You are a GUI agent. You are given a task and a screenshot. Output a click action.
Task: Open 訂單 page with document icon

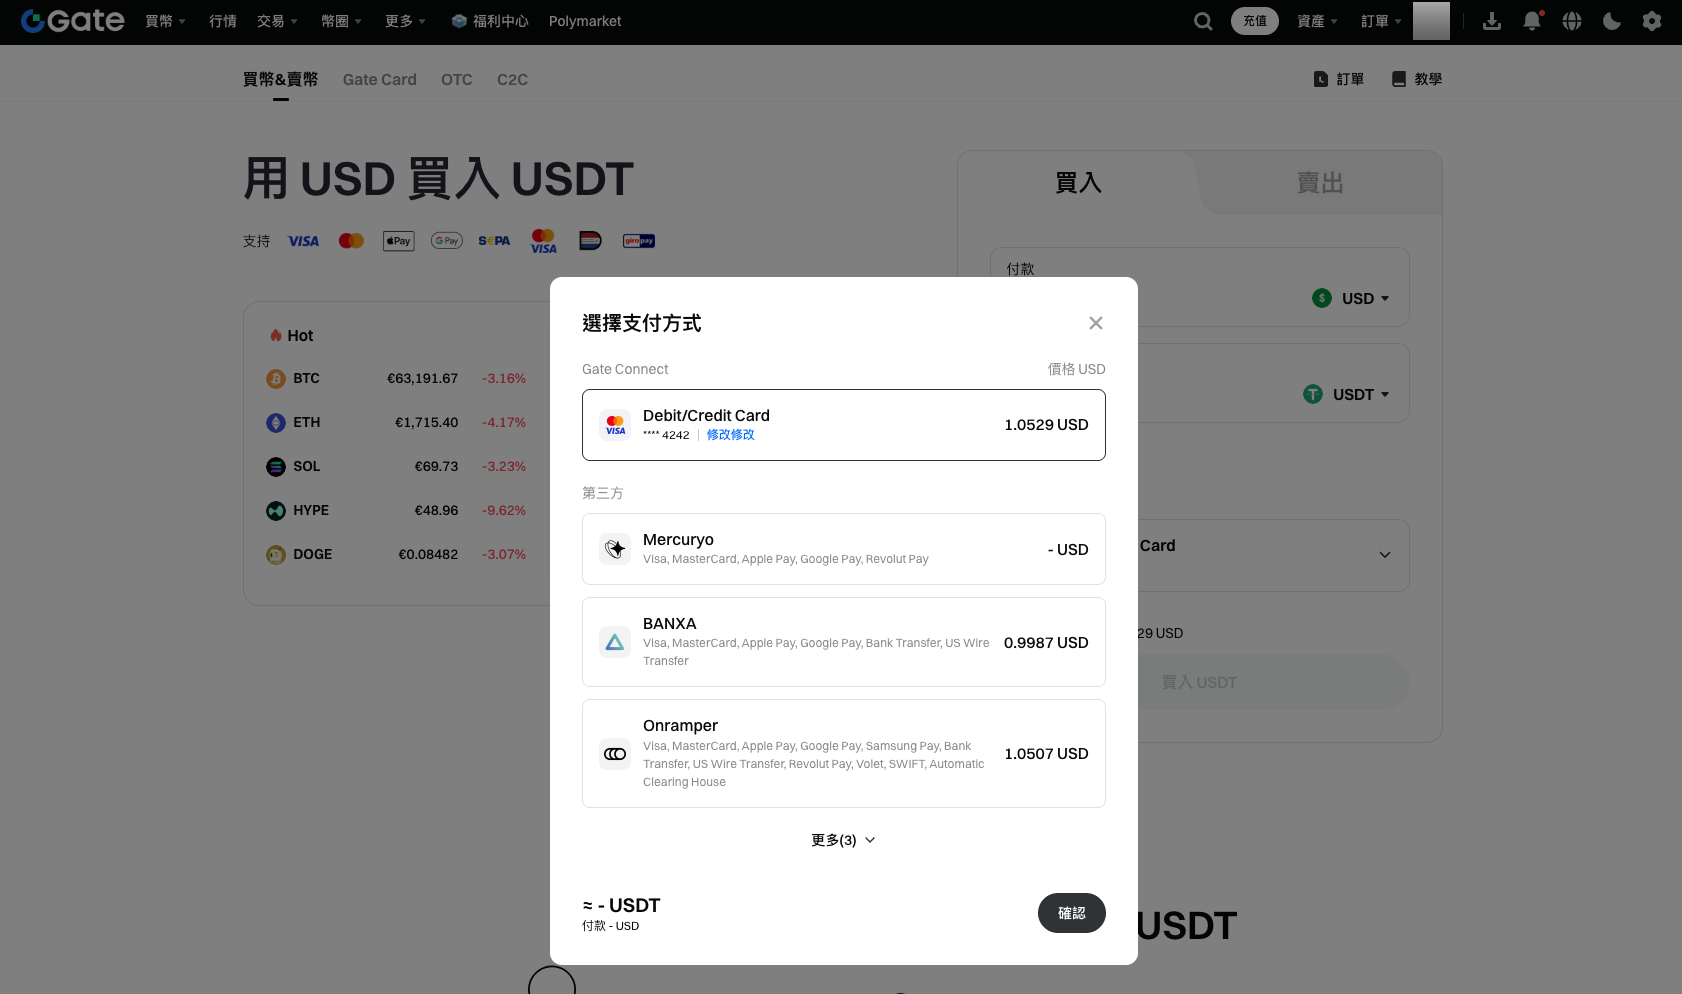click(x=1339, y=79)
